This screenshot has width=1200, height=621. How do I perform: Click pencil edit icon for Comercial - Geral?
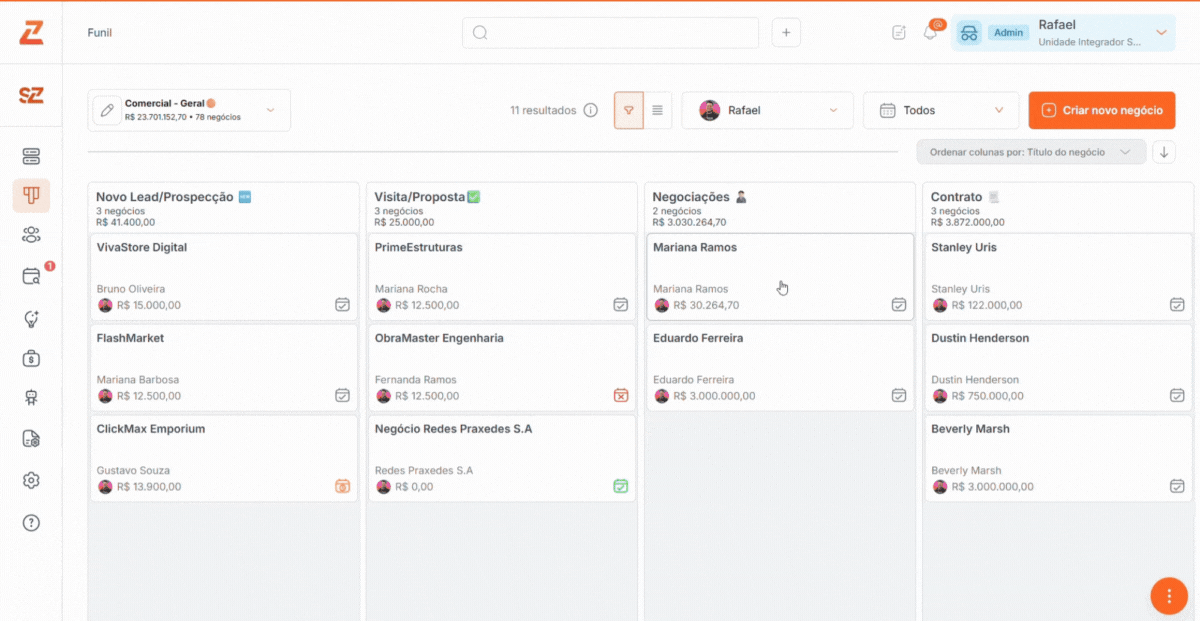(x=107, y=110)
